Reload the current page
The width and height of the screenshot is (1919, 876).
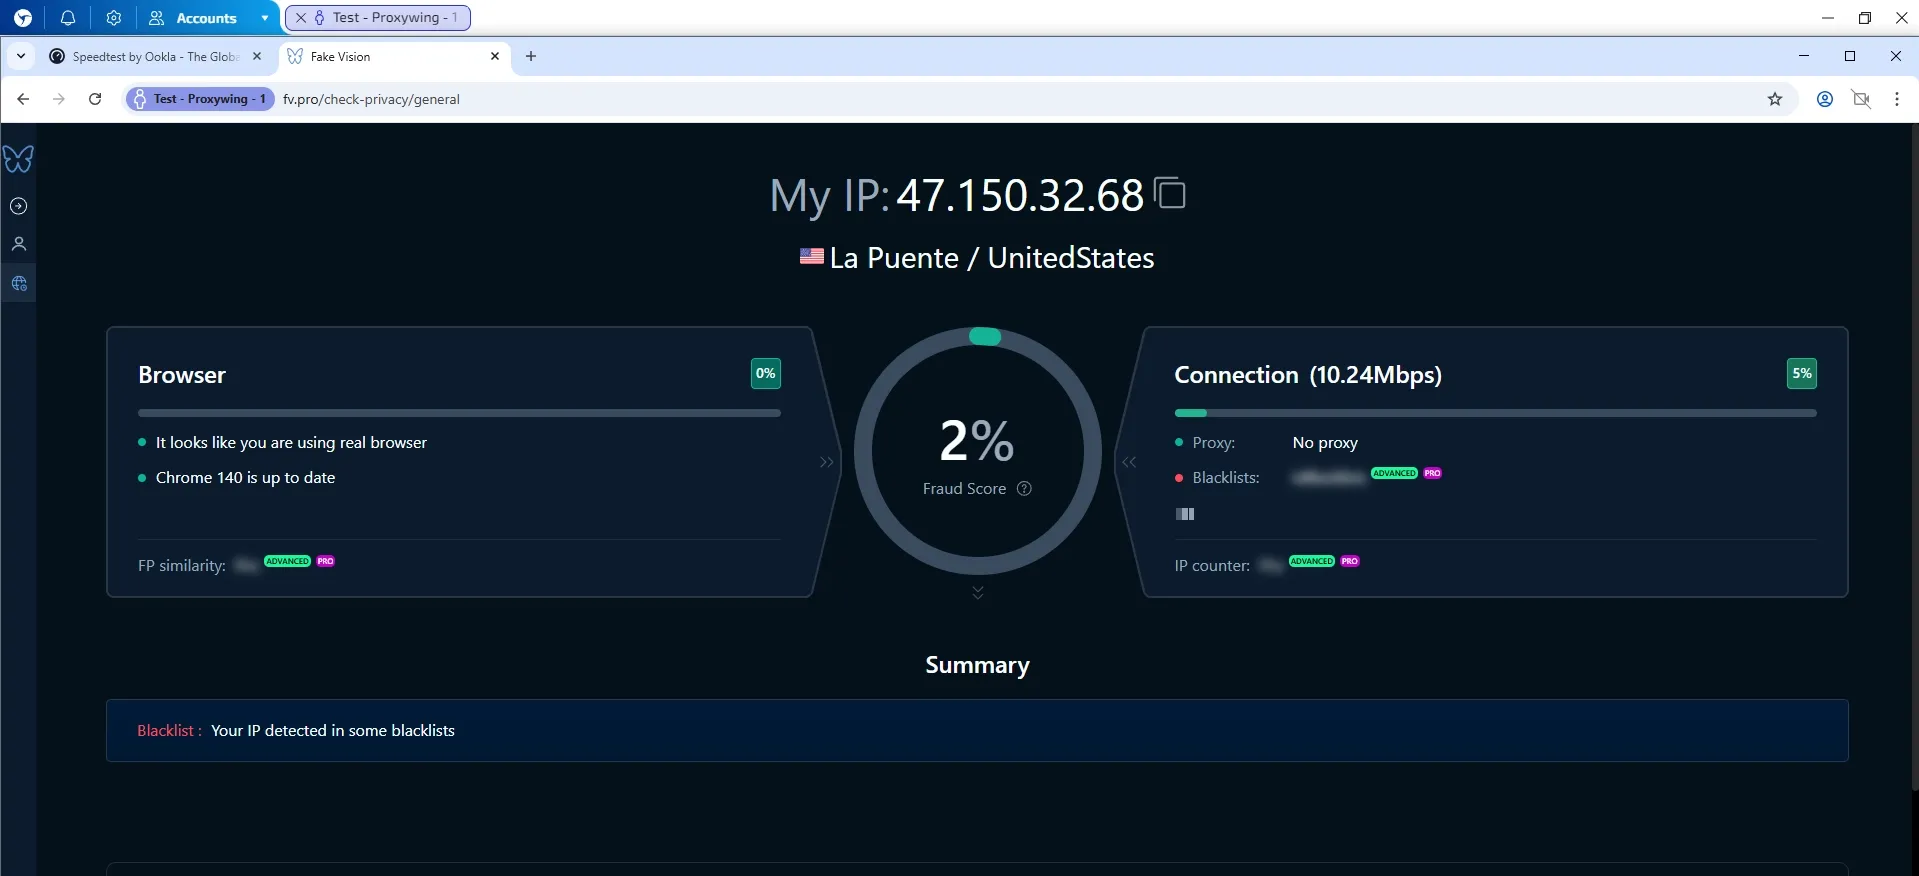[x=95, y=99]
